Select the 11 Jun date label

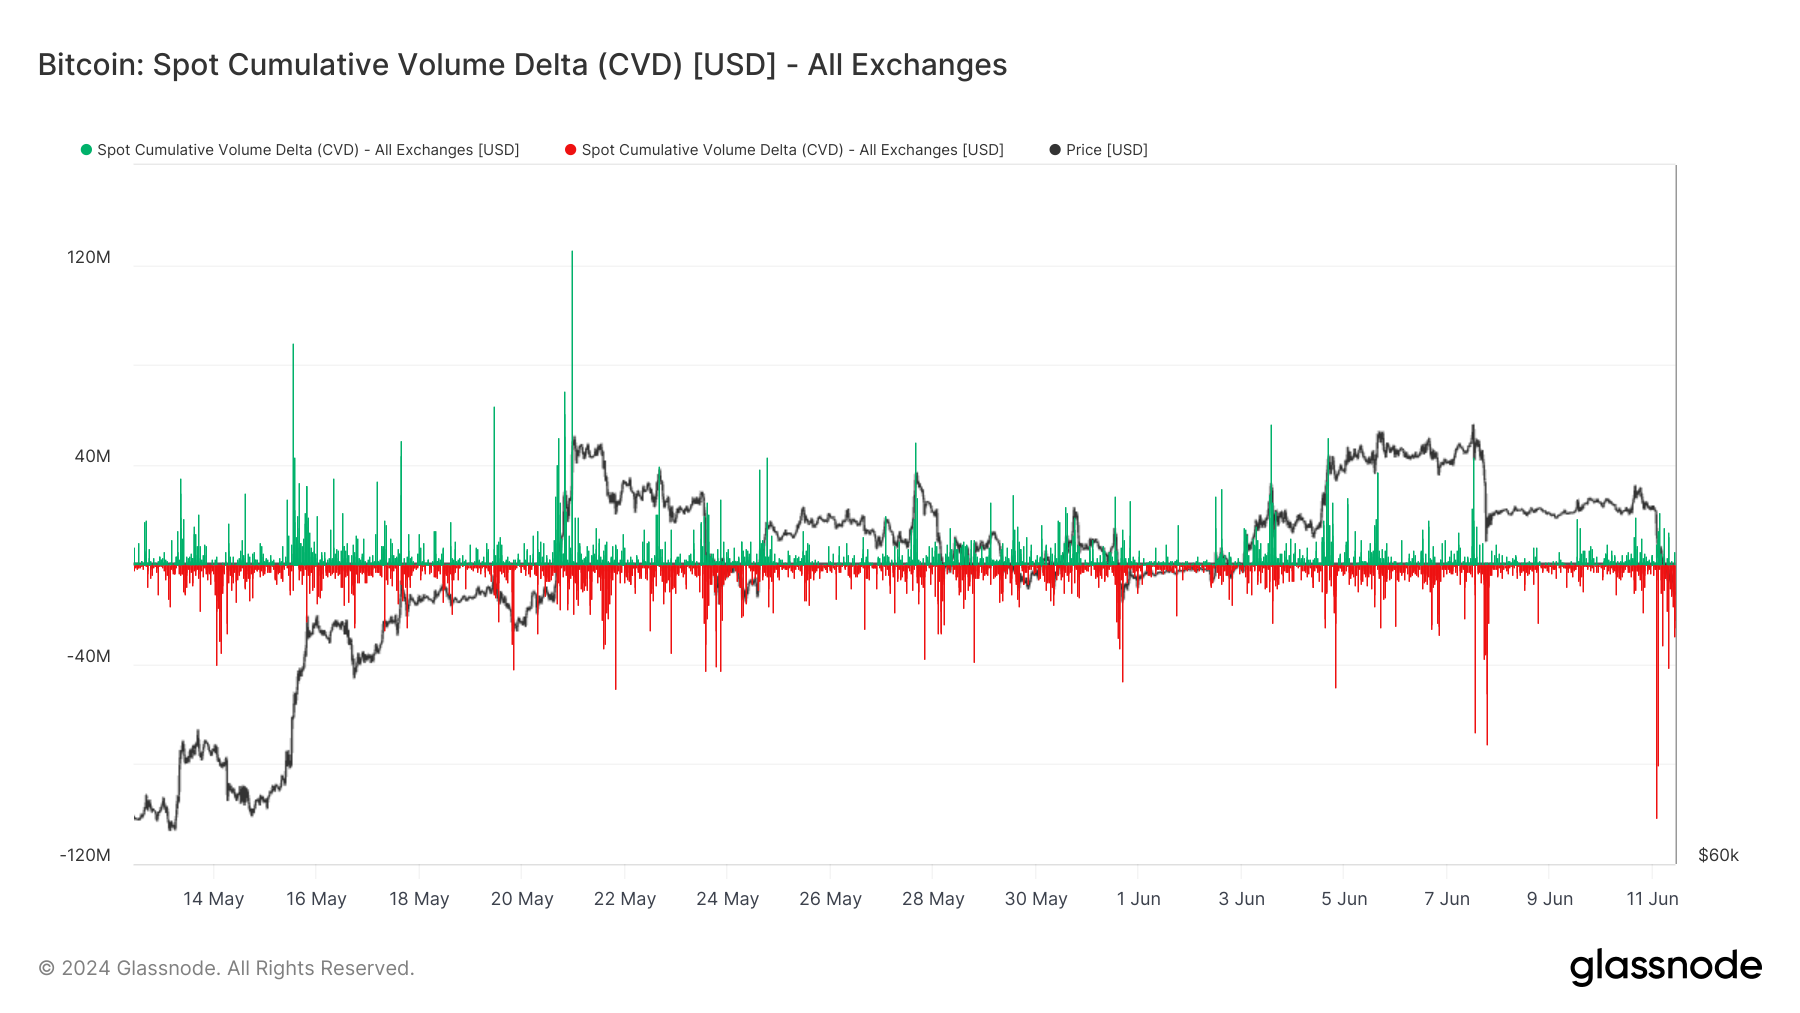click(1651, 899)
